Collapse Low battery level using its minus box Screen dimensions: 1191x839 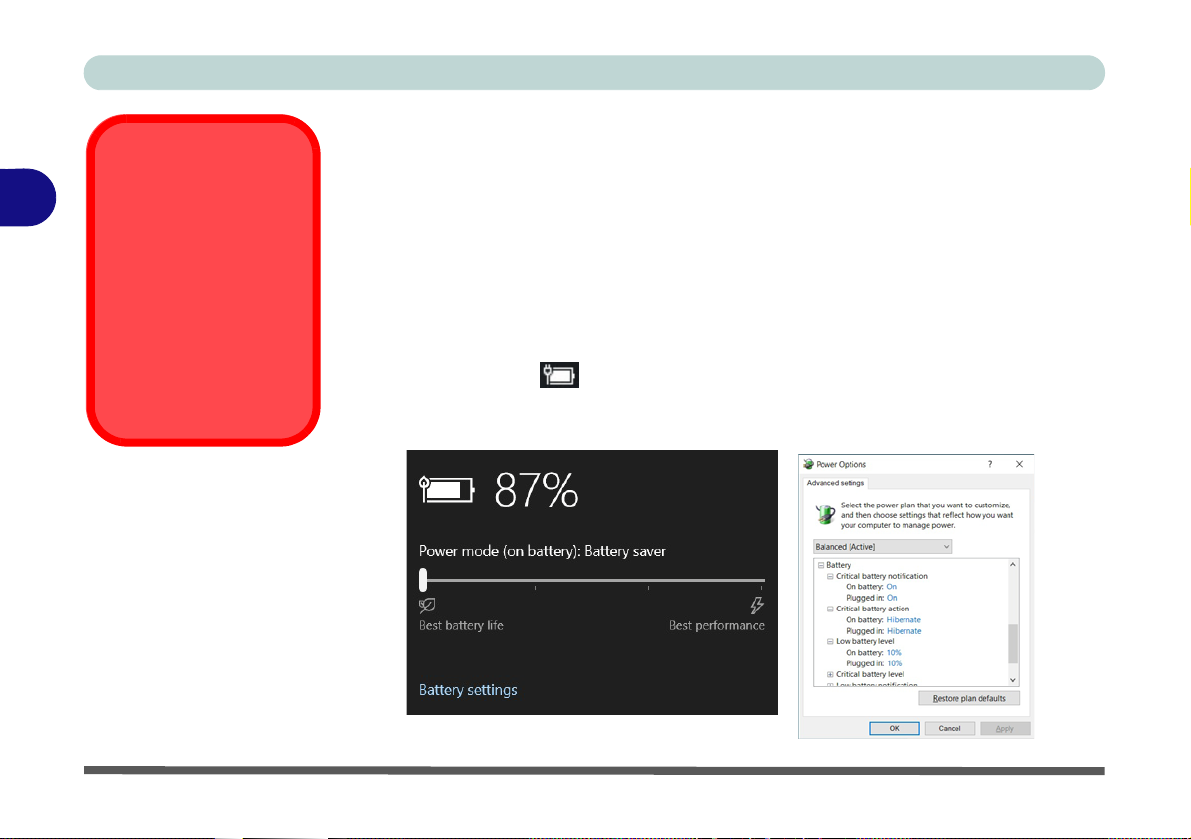click(830, 642)
